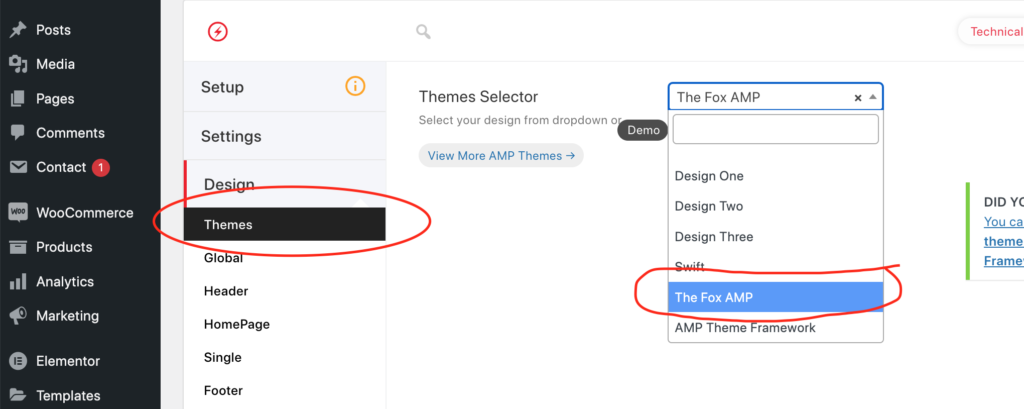This screenshot has width=1024, height=409.
Task: Click the Templates folder icon
Action: [x=18, y=395]
